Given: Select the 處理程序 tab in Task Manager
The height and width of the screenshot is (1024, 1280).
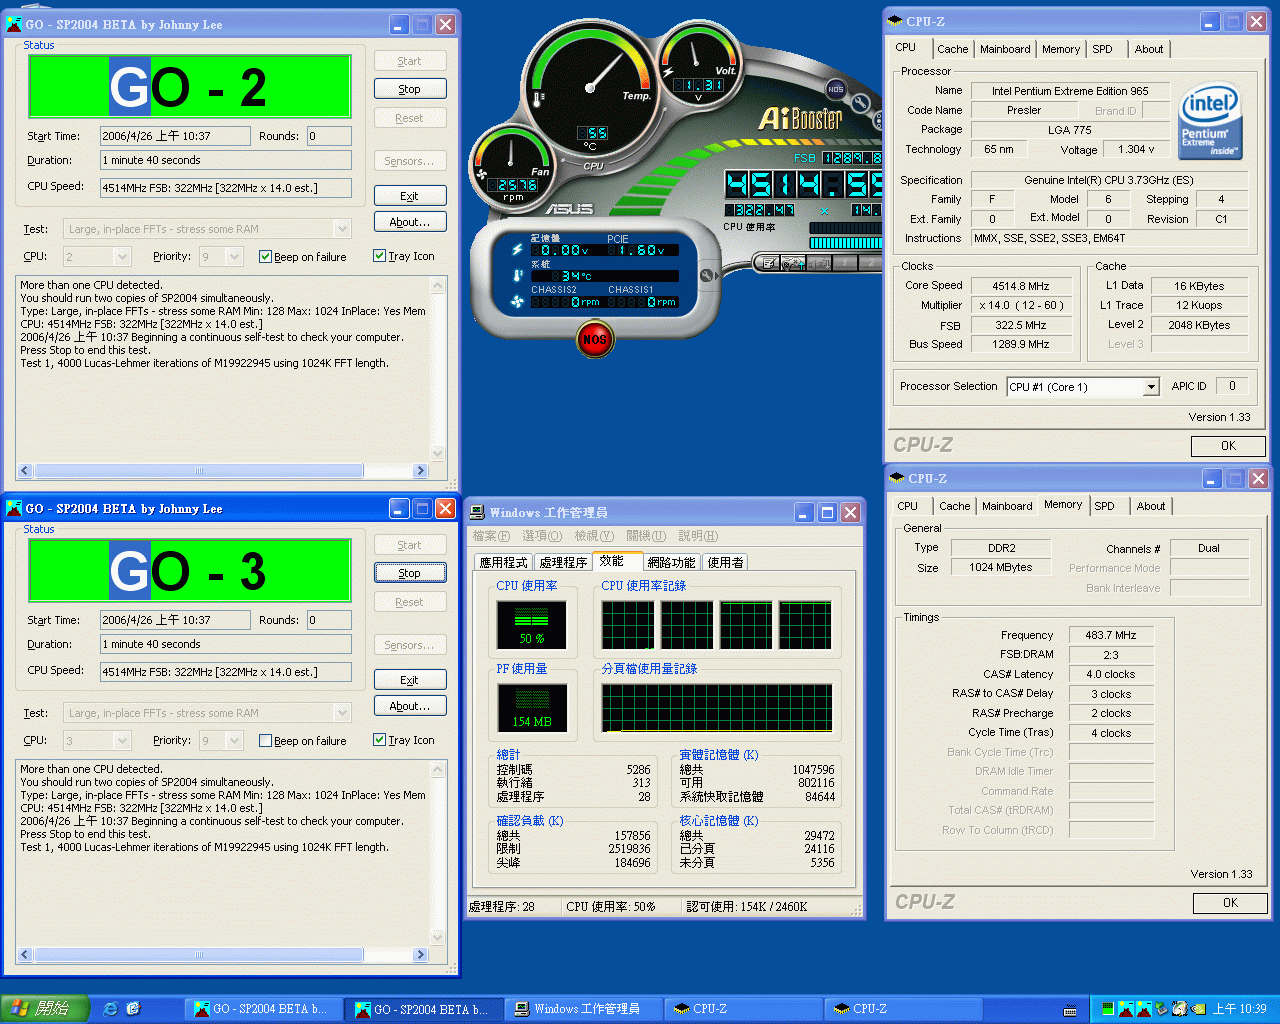Looking at the screenshot, I should 562,563.
